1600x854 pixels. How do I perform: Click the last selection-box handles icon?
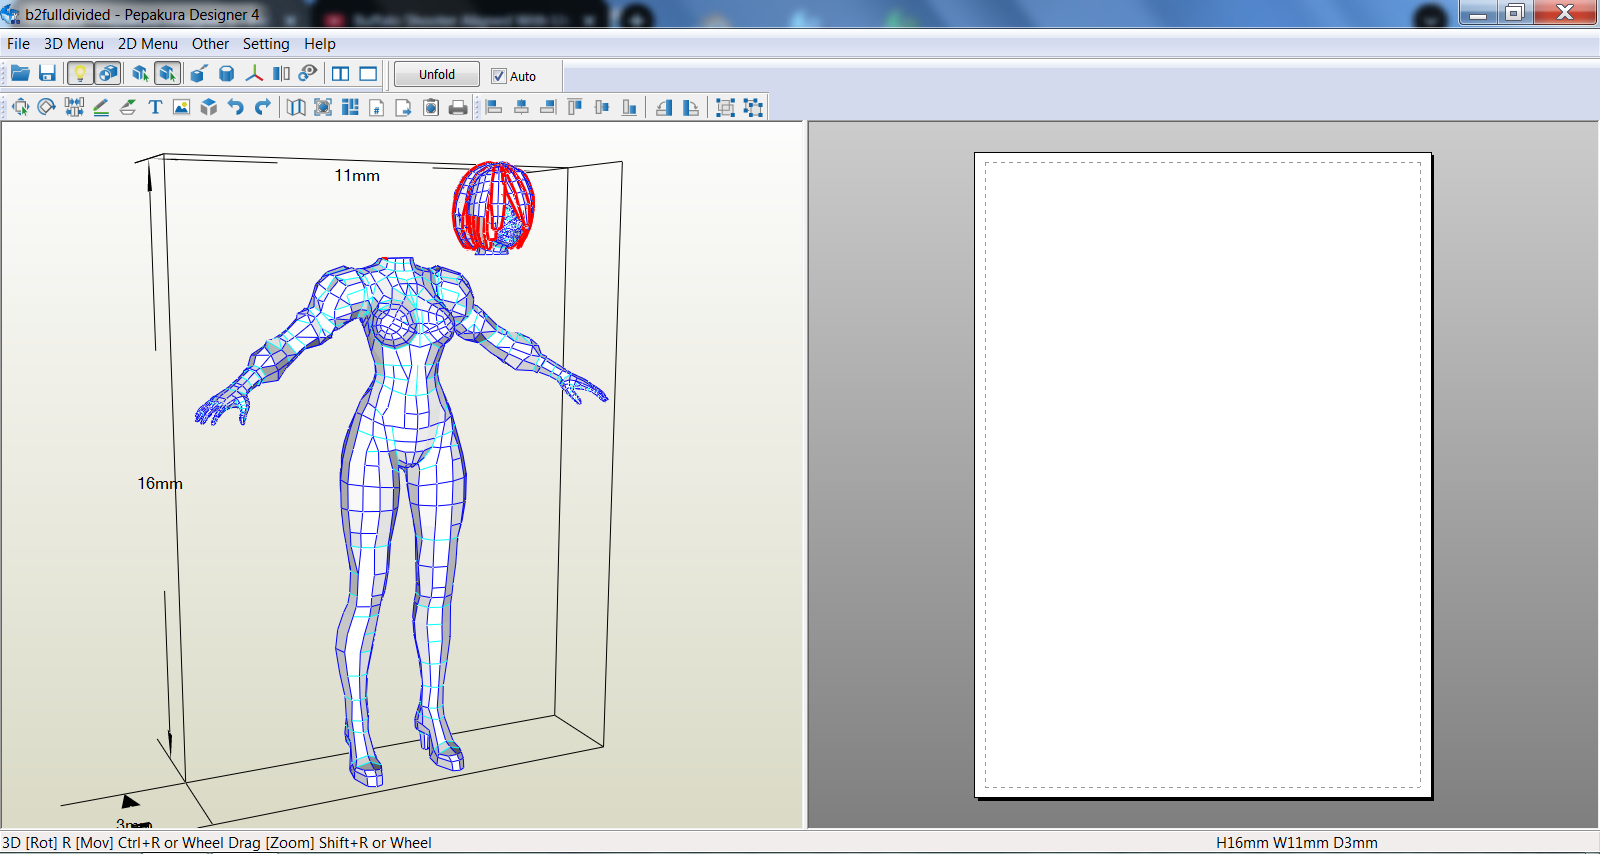pyautogui.click(x=753, y=107)
